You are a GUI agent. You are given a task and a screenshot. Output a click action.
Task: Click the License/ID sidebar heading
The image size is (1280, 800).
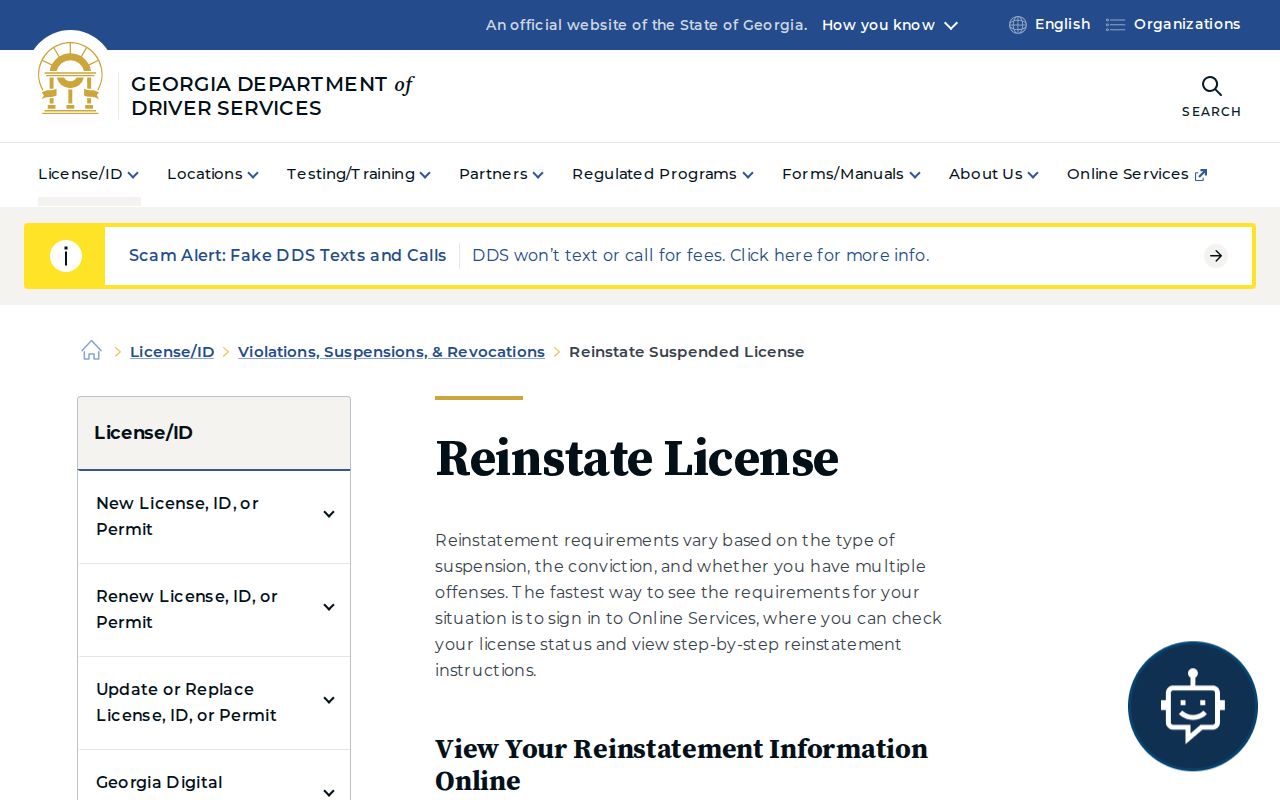143,433
